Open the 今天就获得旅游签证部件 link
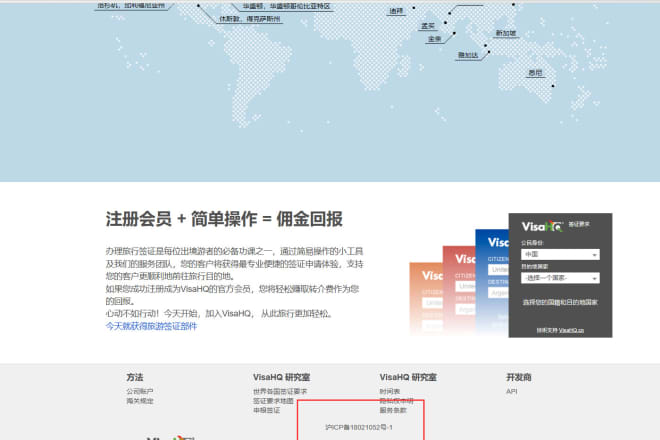 point(151,326)
